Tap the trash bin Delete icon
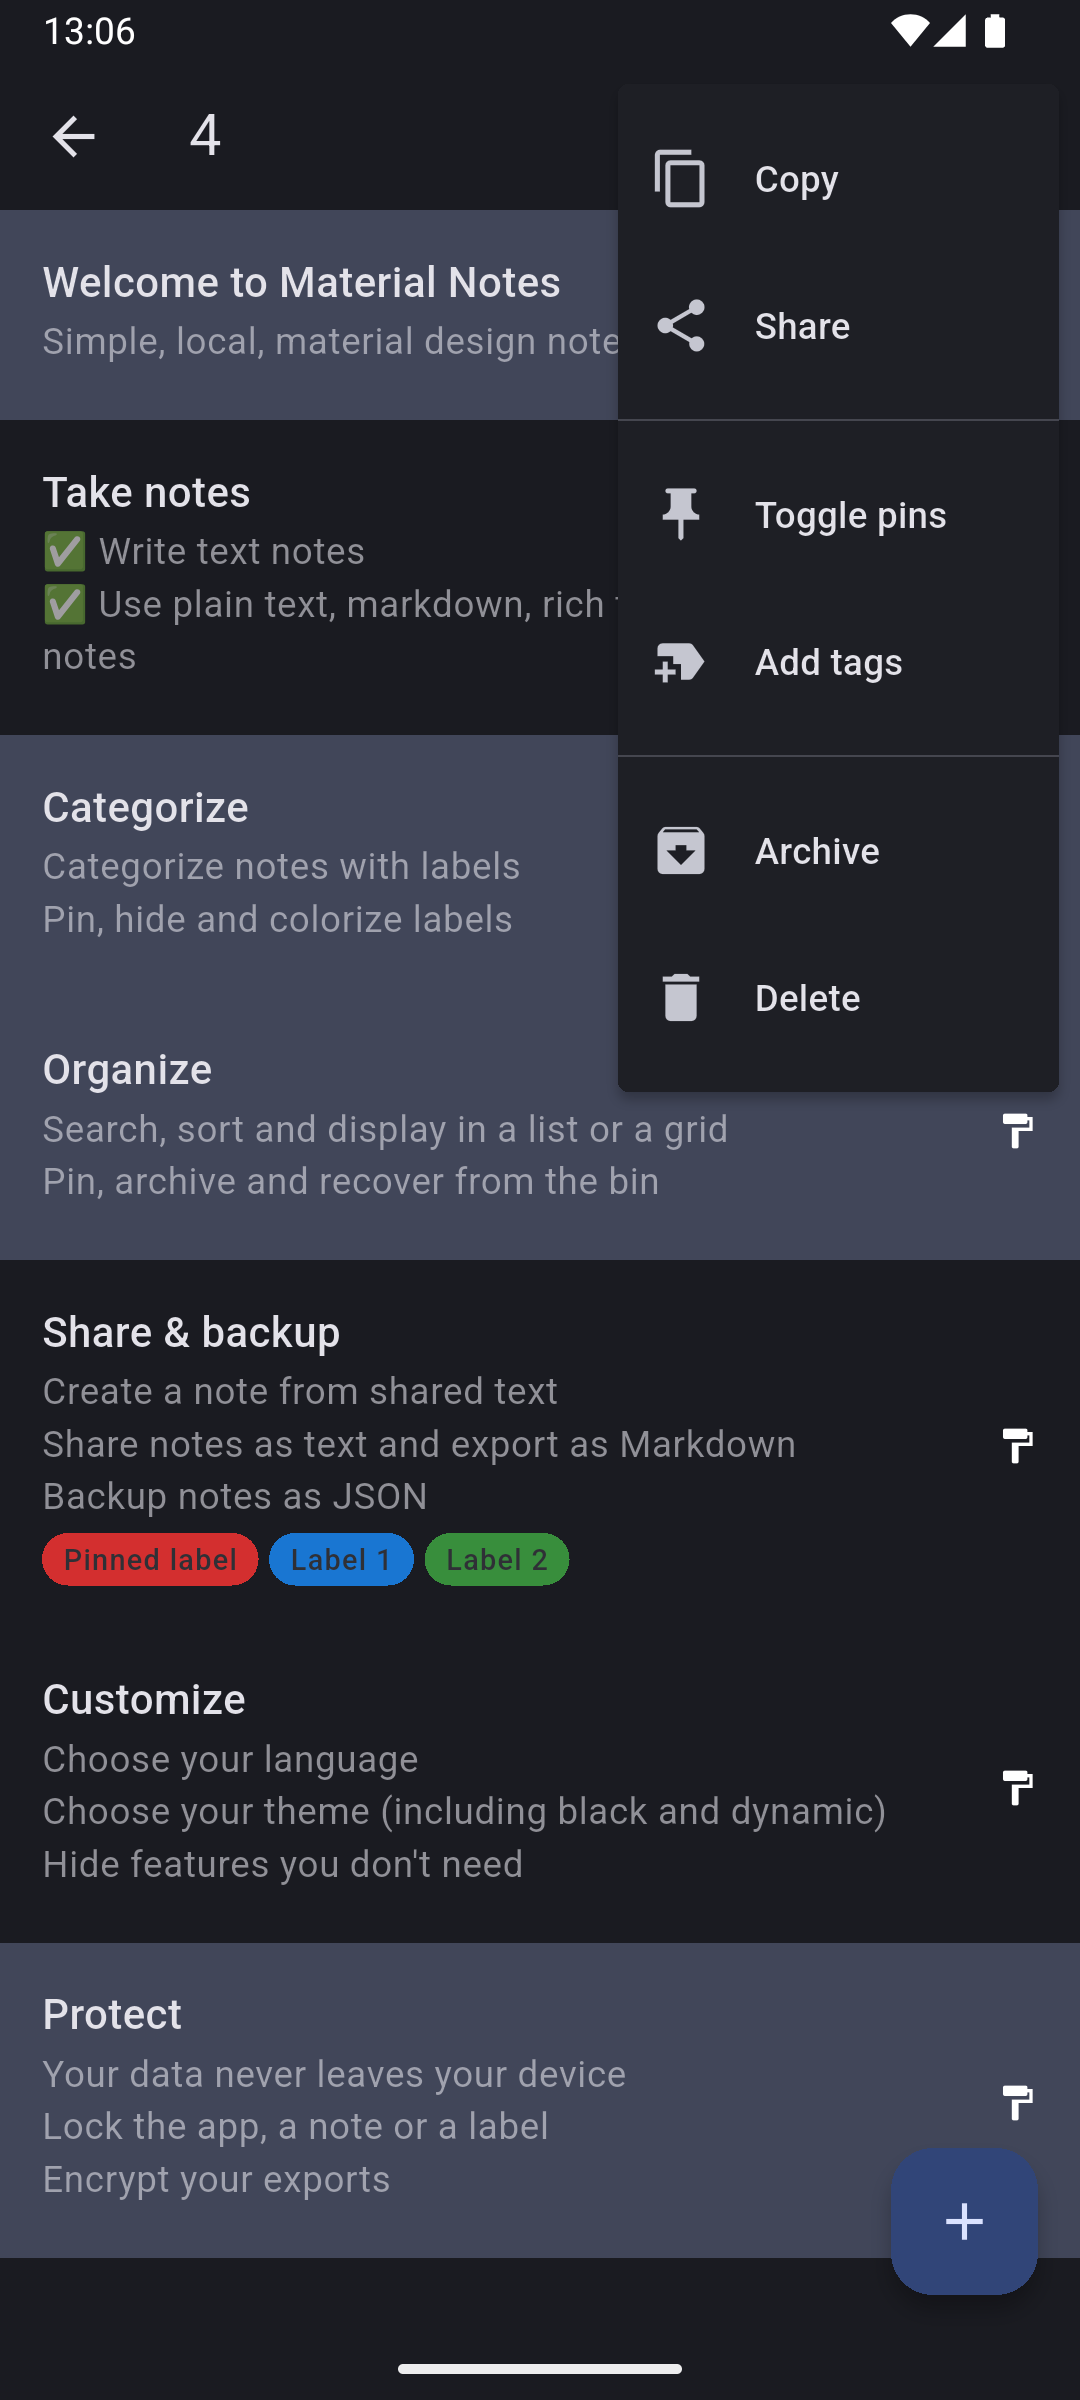 click(x=680, y=998)
